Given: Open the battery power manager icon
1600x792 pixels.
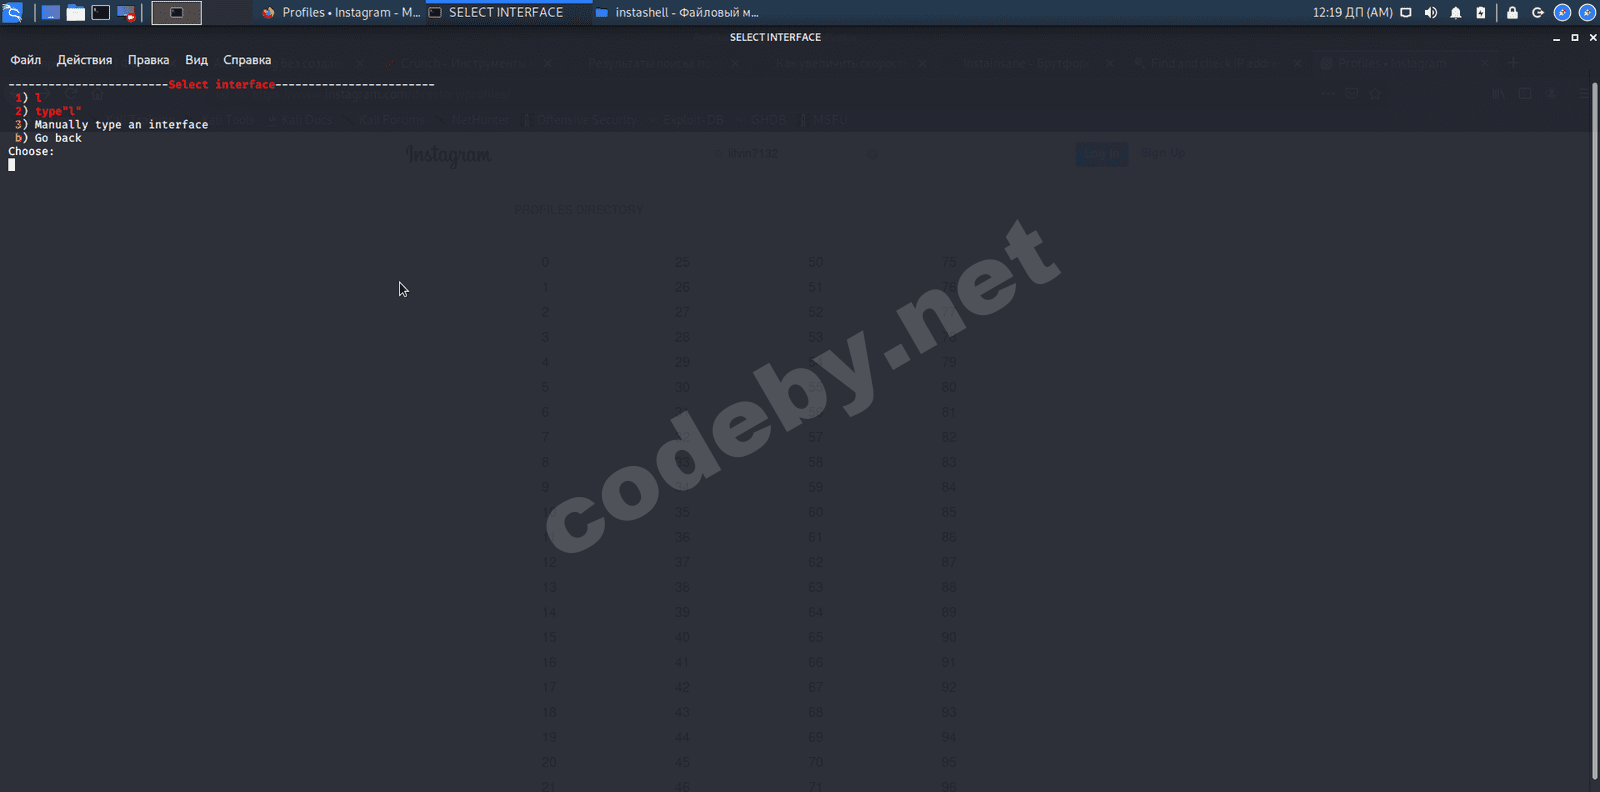Looking at the screenshot, I should (x=1481, y=13).
